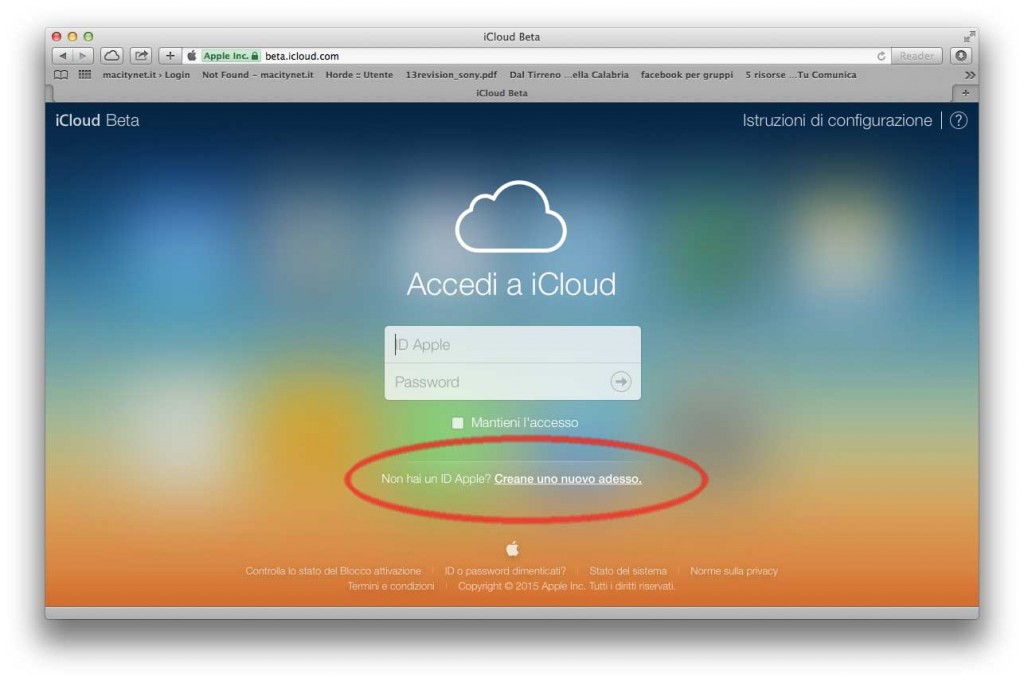The width and height of the screenshot is (1024, 682).
Task: Open the macitynet.it Login bookmark
Action: click(146, 74)
